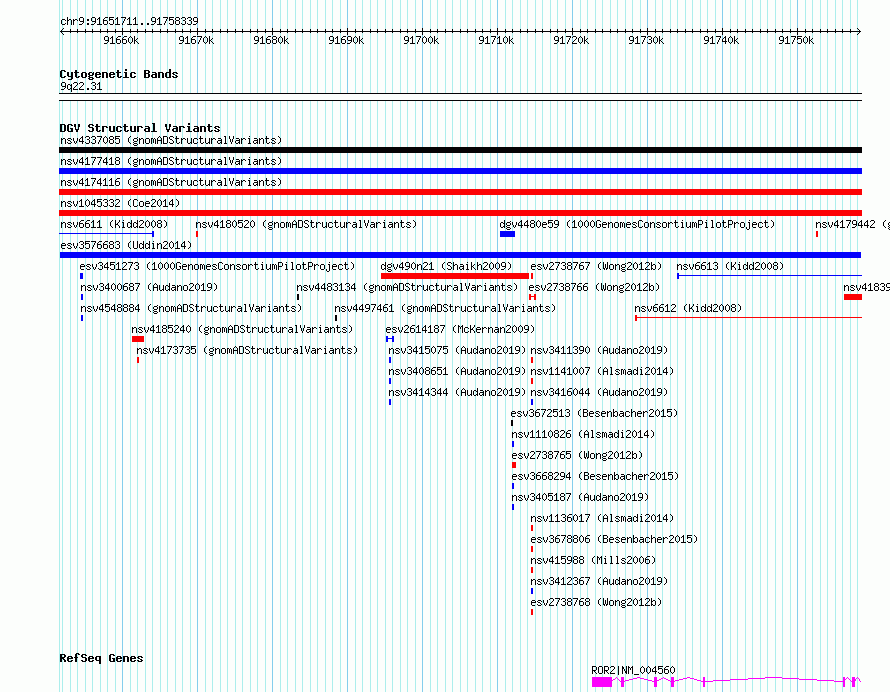890x692 pixels.
Task: Select the ROR2 magenta last-exon block
Action: pyautogui.click(x=602, y=682)
